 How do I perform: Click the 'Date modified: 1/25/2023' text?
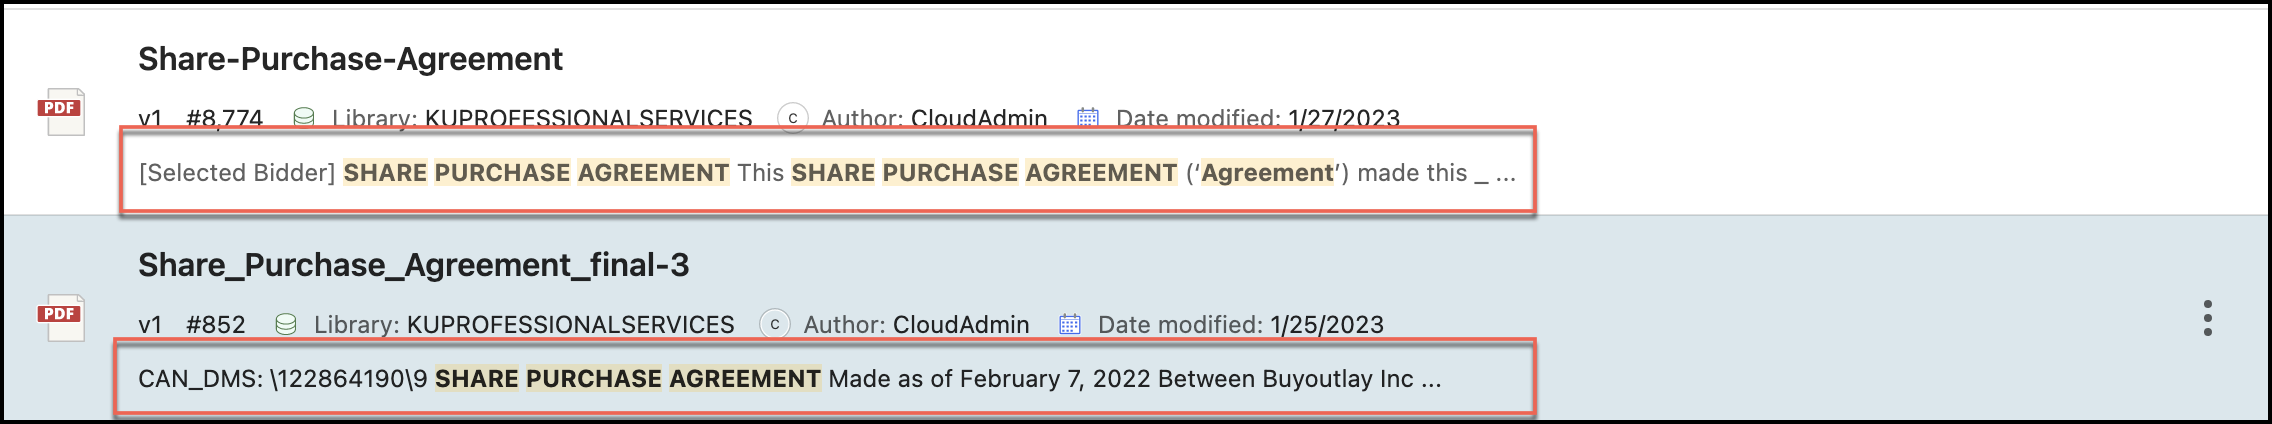pos(1240,325)
